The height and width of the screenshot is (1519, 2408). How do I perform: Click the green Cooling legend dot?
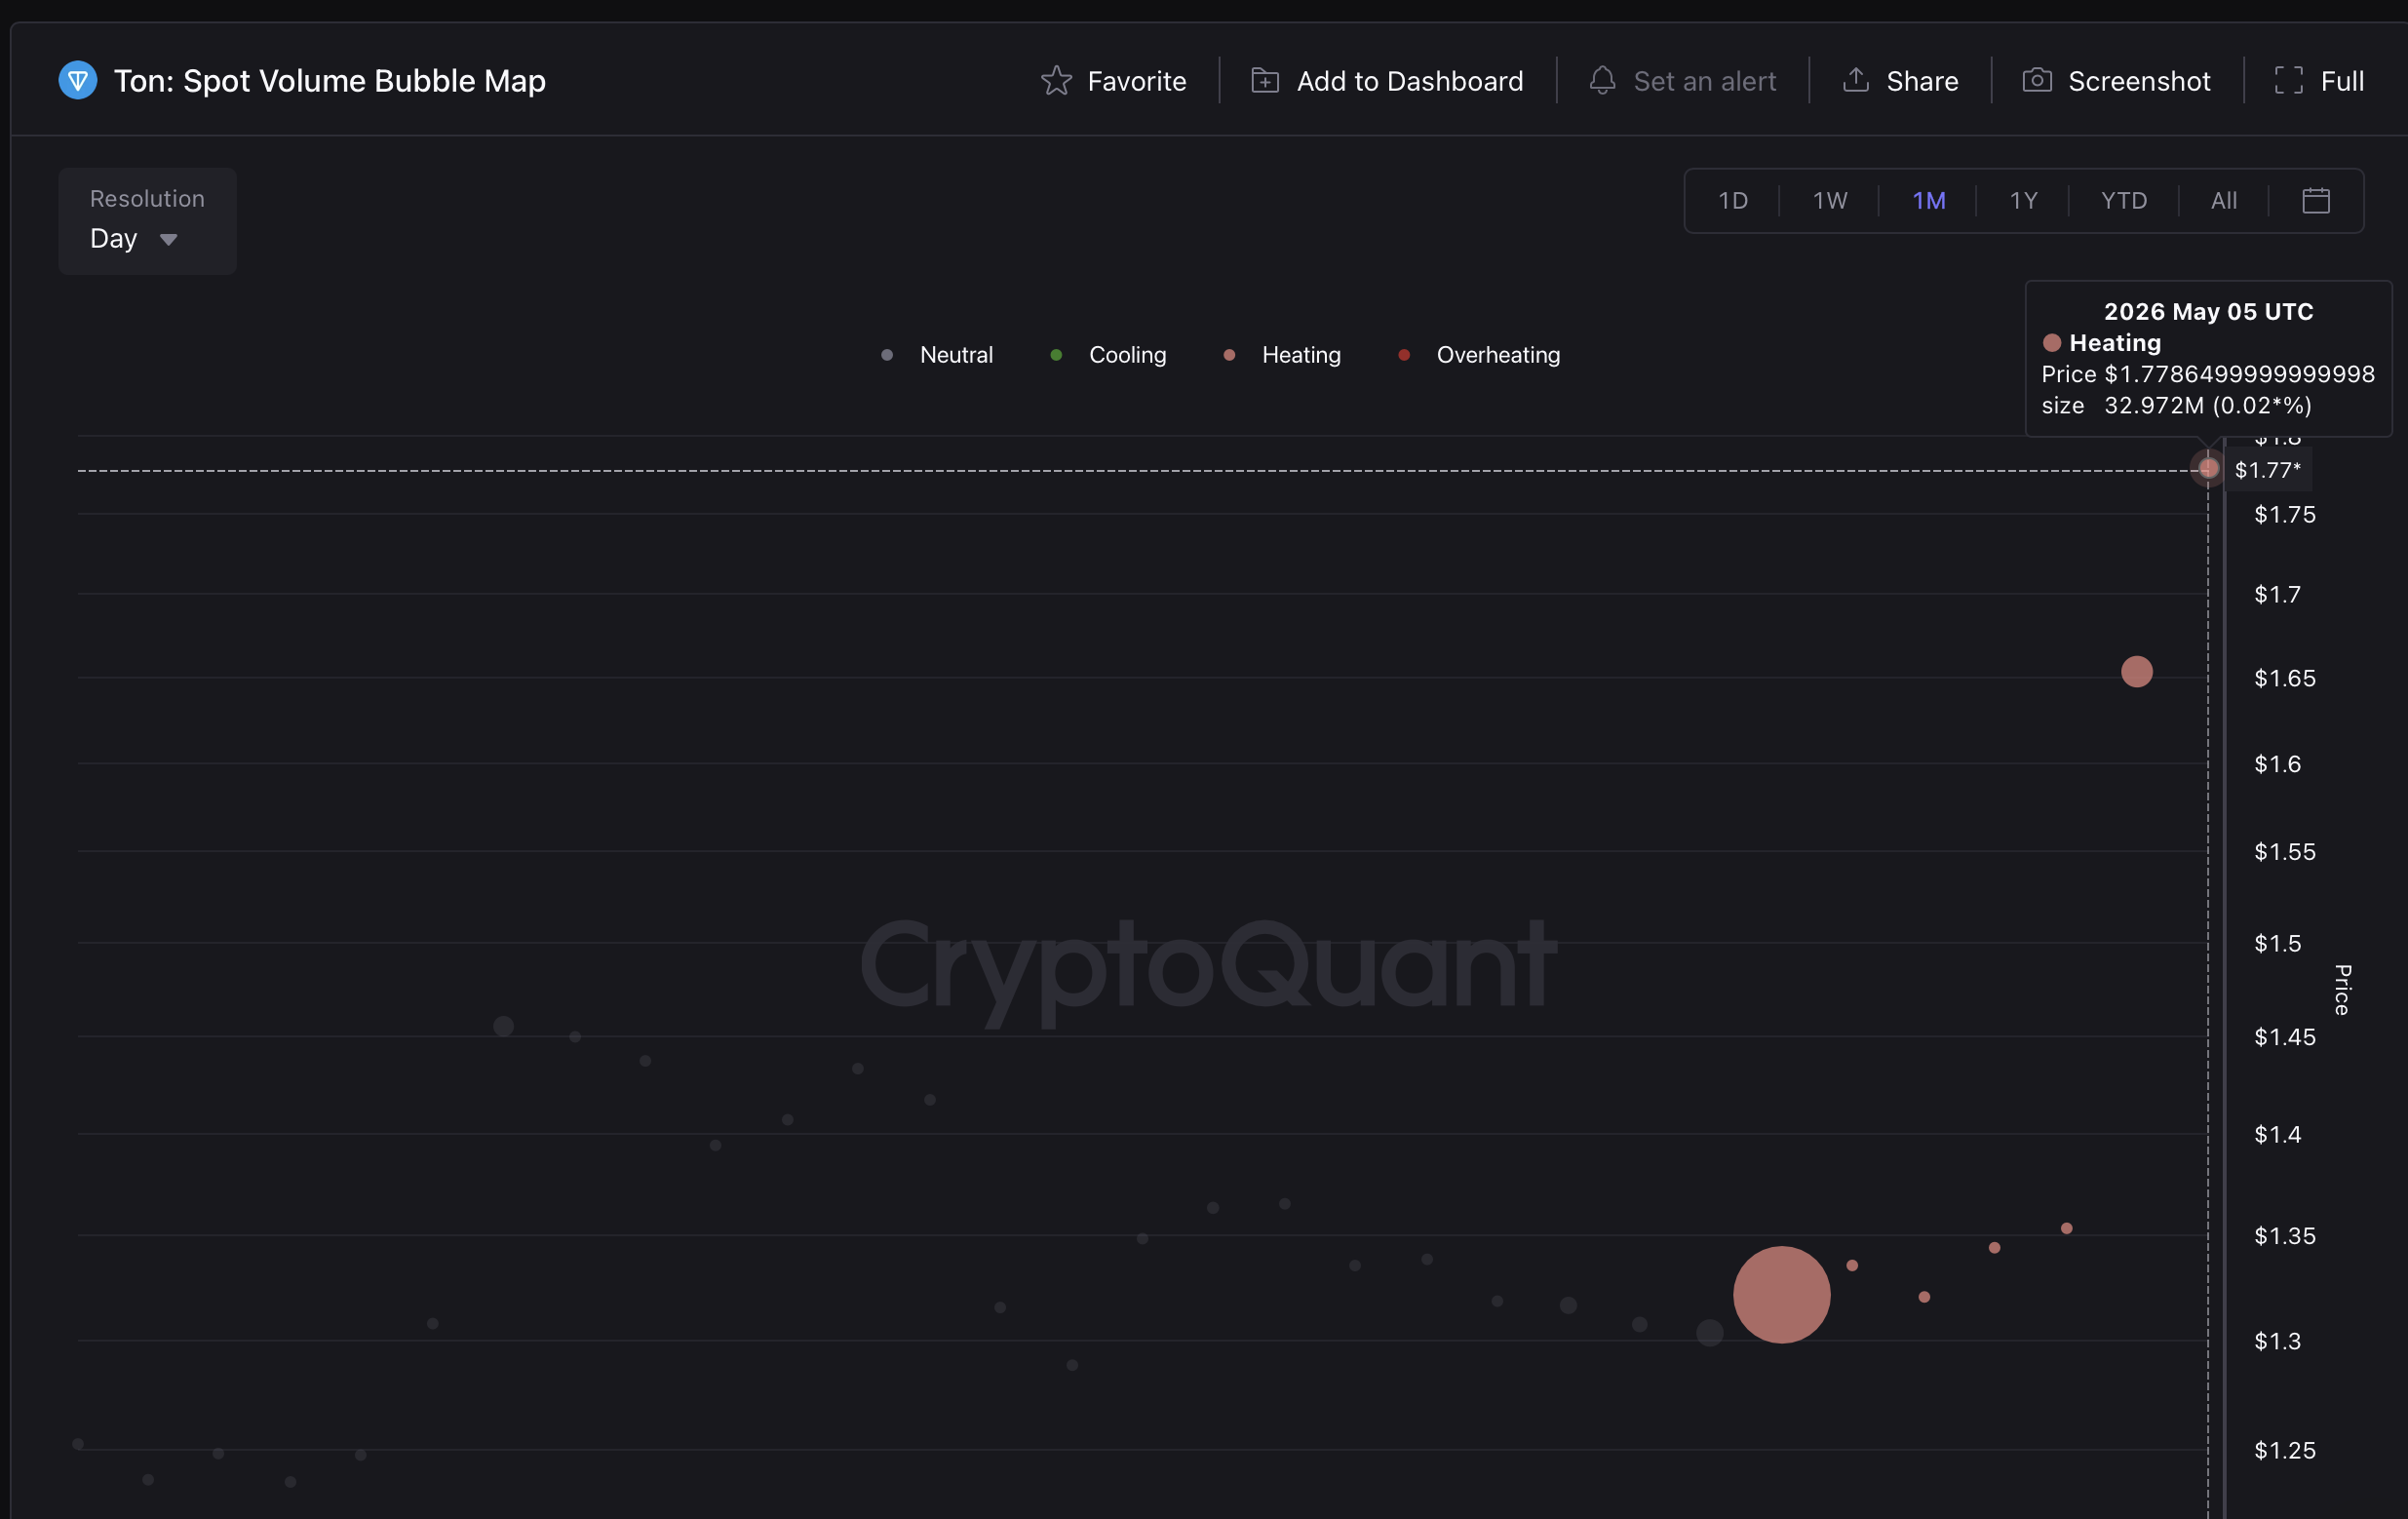pyautogui.click(x=1056, y=355)
